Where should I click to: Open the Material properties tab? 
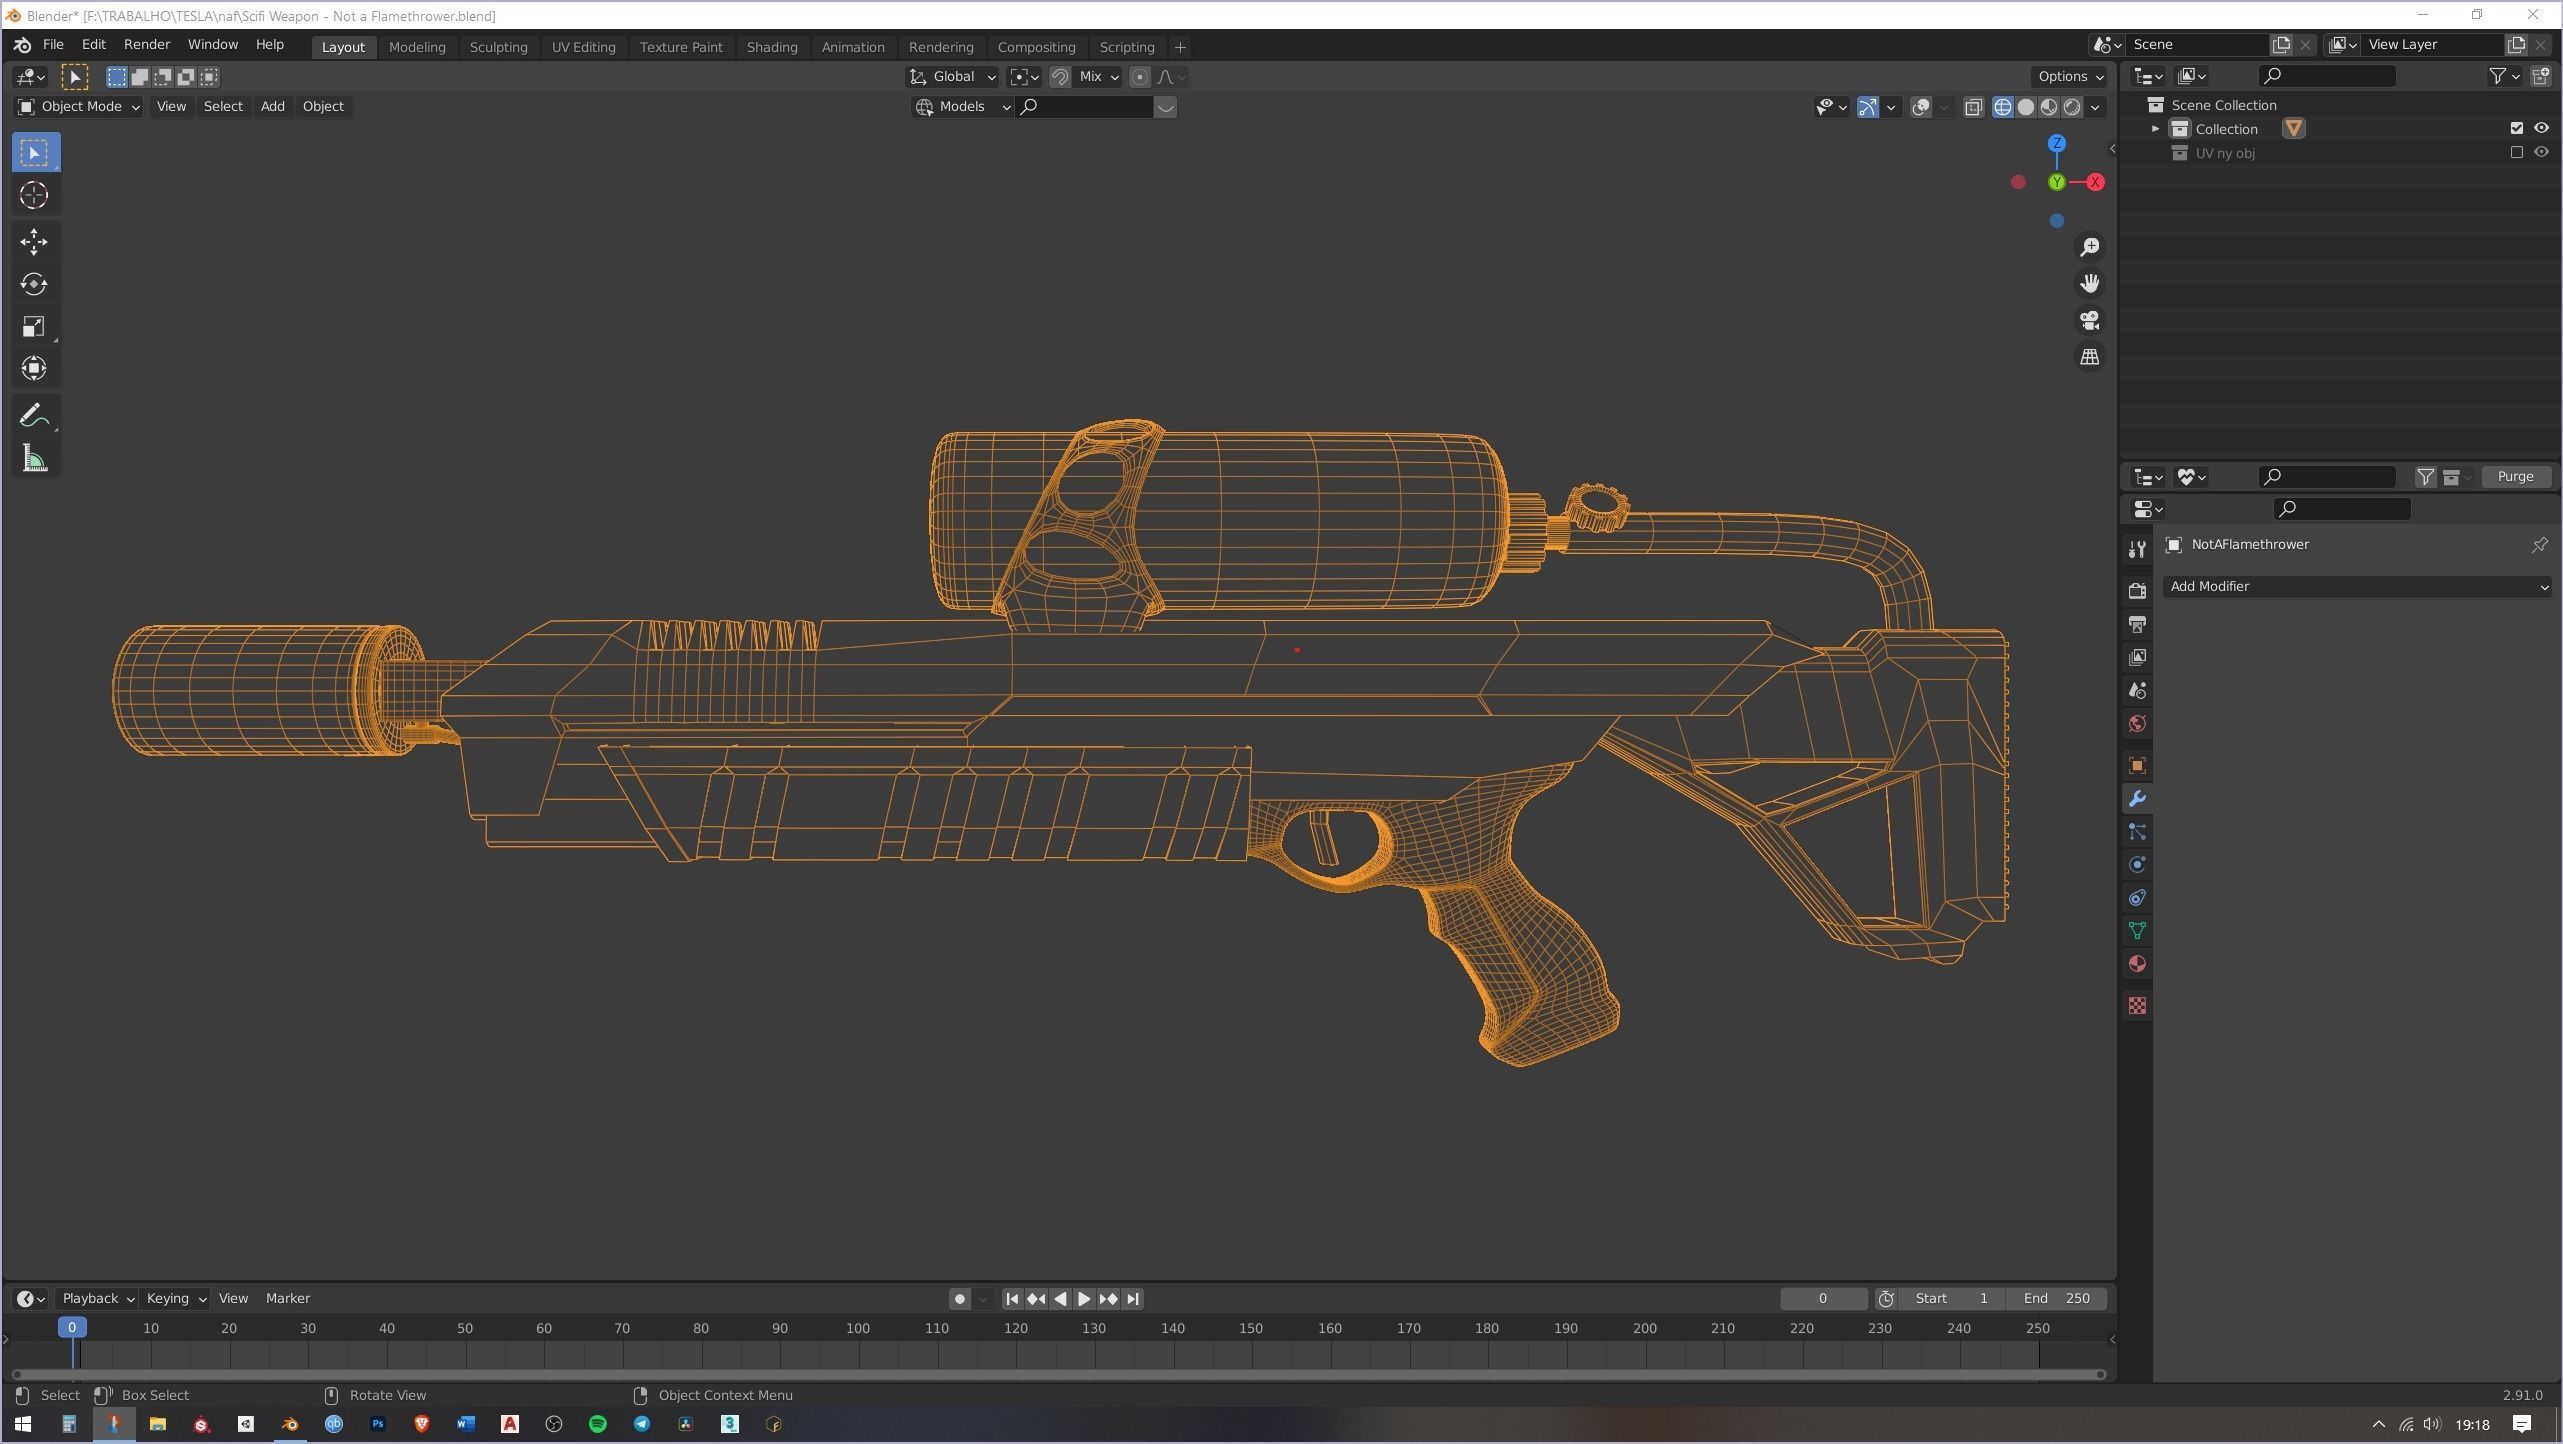(x=2137, y=963)
